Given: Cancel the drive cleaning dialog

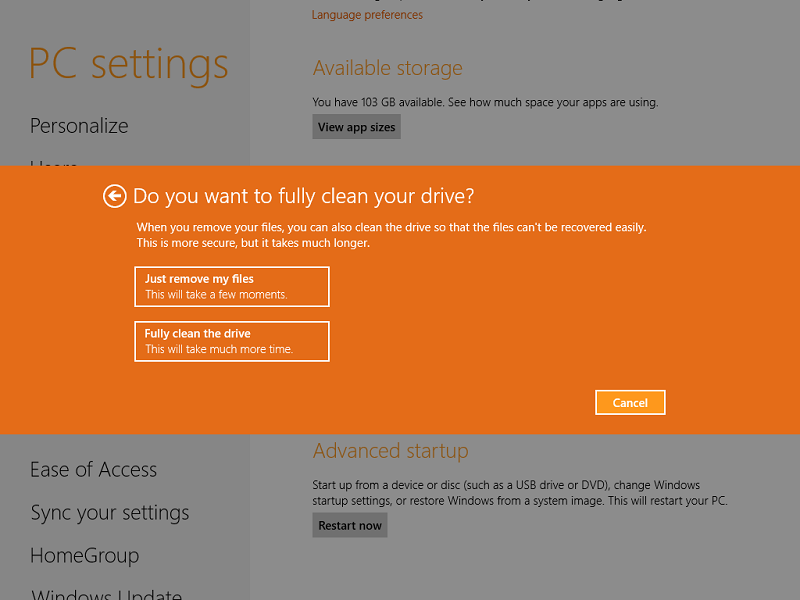Looking at the screenshot, I should click(x=630, y=402).
